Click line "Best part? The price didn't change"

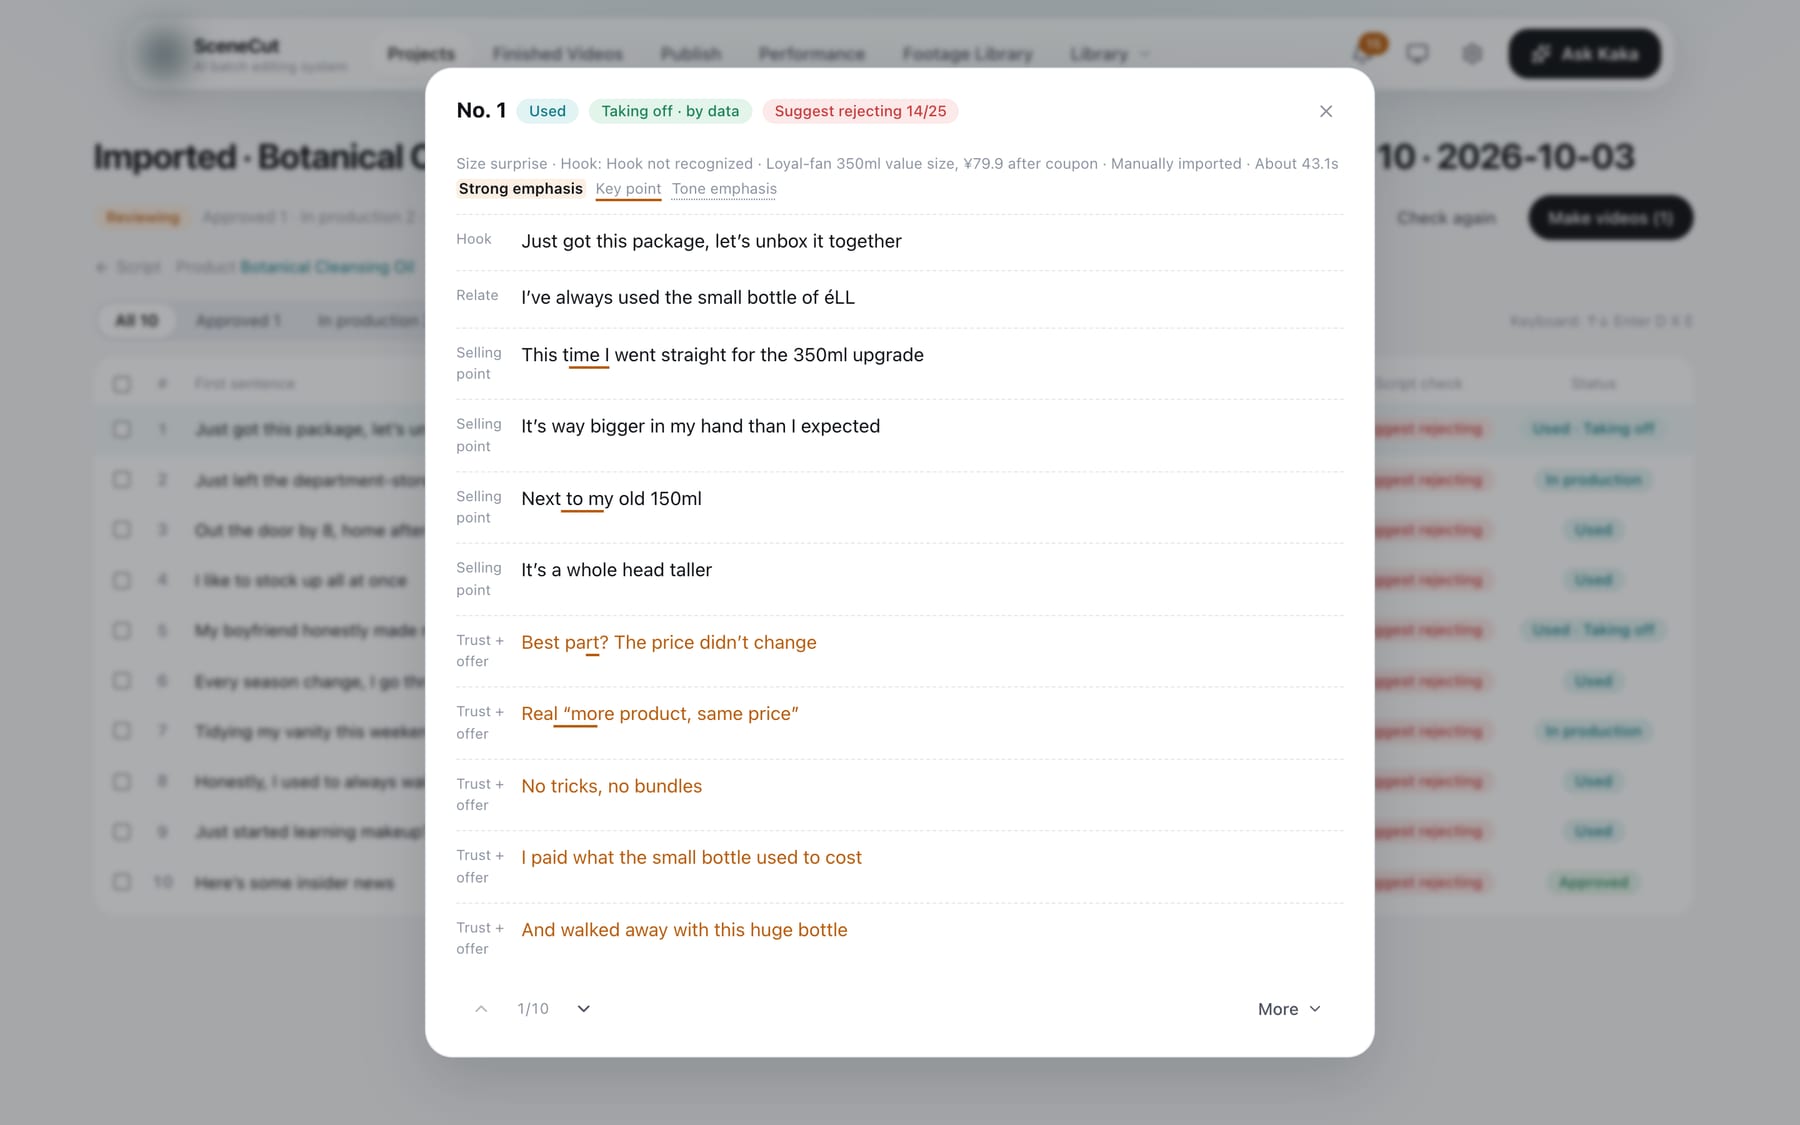click(668, 642)
